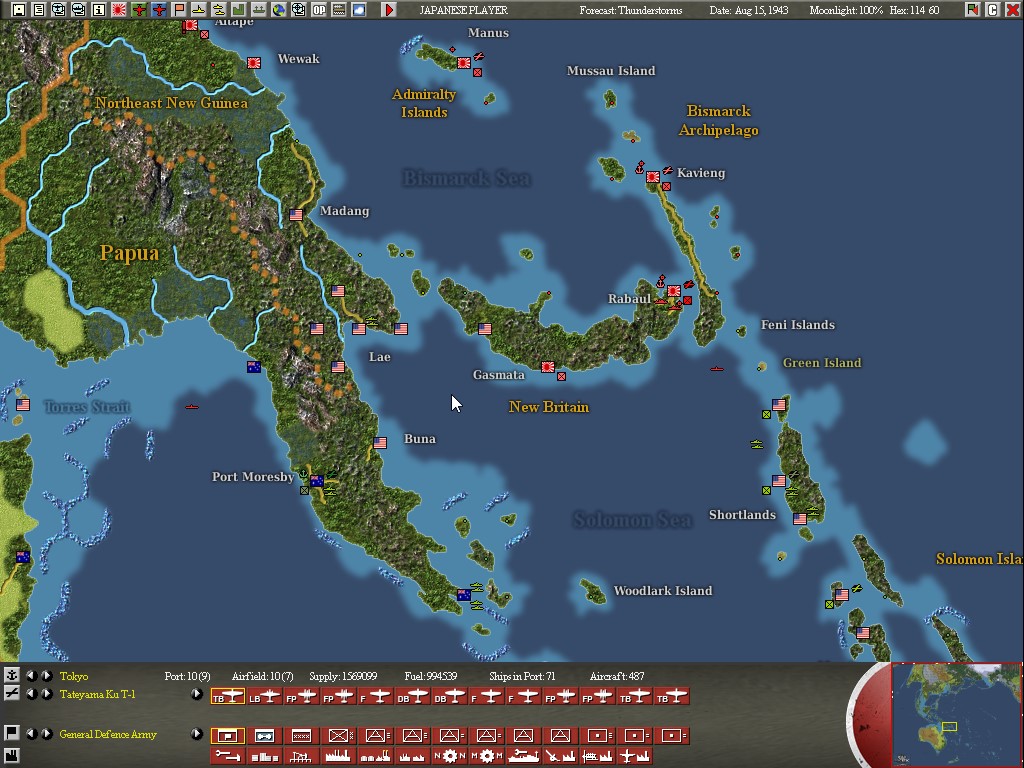
Task: Click the flag icon beside General Defence Army
Action: pos(11,733)
